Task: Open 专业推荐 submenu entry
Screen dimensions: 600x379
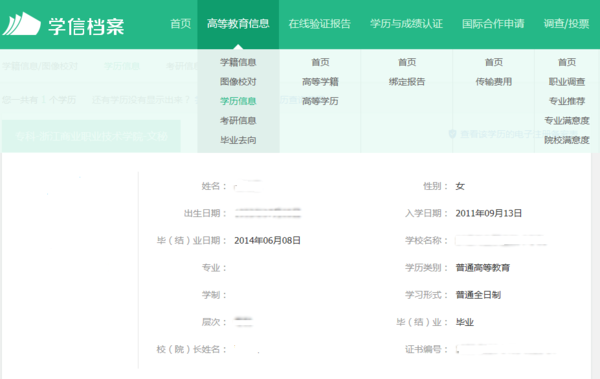Action: (567, 101)
